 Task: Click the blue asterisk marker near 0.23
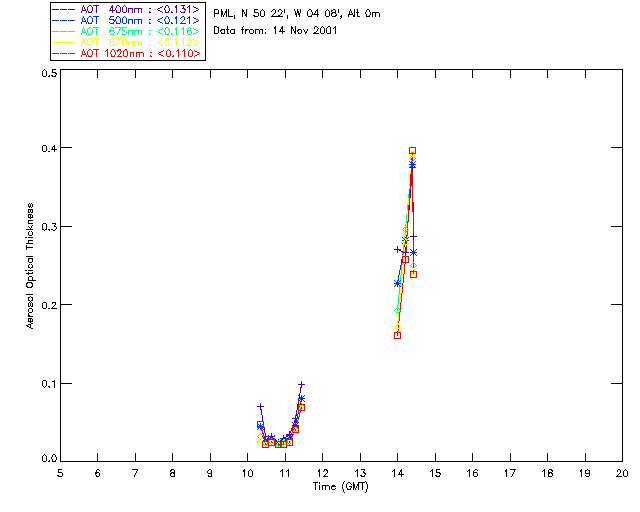397,283
